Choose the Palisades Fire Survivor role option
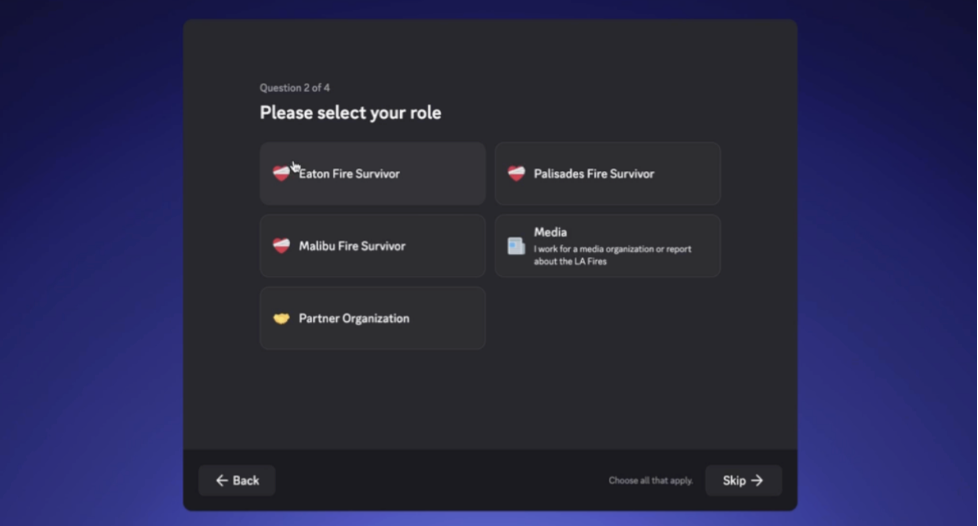Image resolution: width=978 pixels, height=526 pixels. [x=608, y=173]
